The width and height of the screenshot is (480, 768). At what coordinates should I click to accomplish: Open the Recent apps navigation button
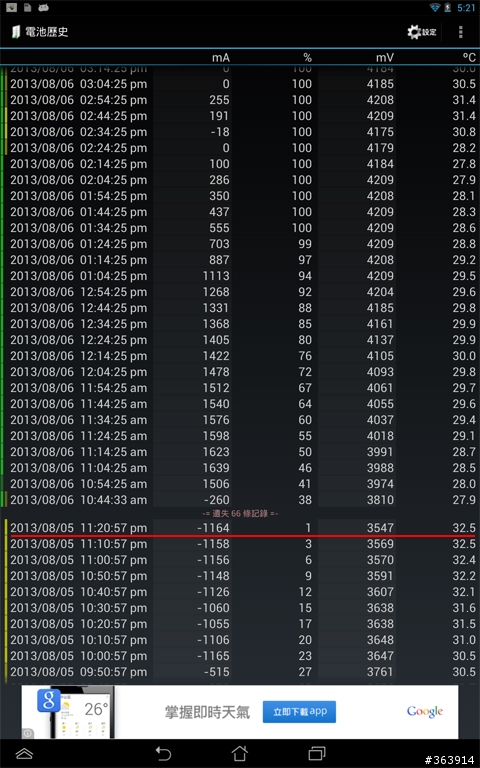[317, 753]
